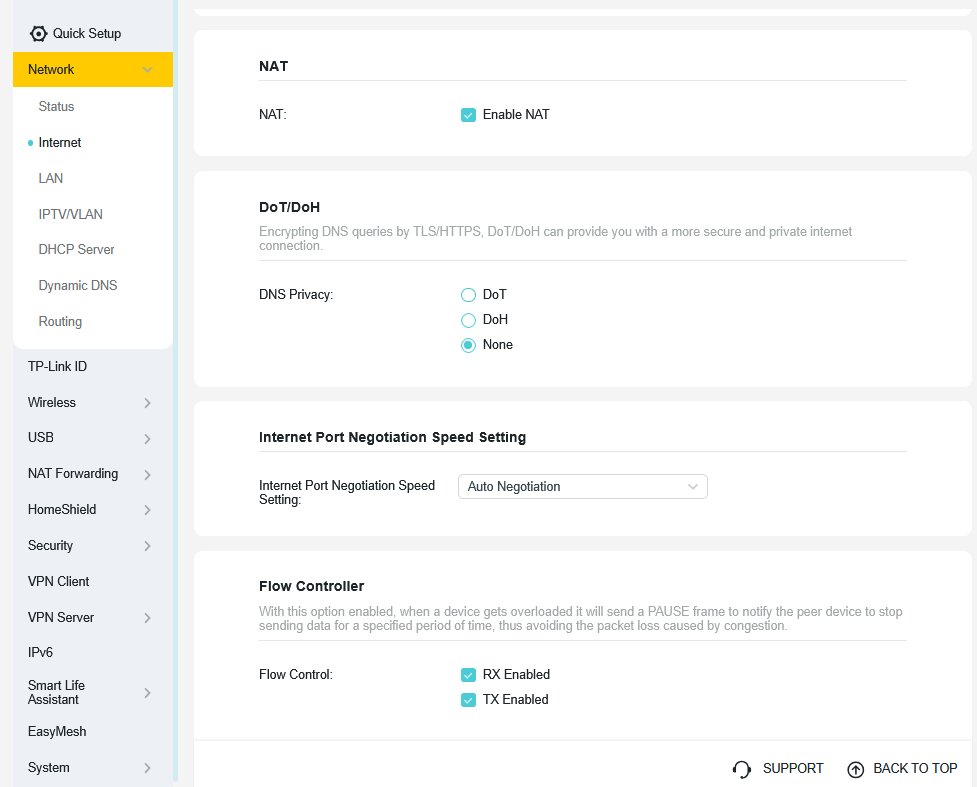
Task: Click the Back to Top arrow icon
Action: pos(855,769)
